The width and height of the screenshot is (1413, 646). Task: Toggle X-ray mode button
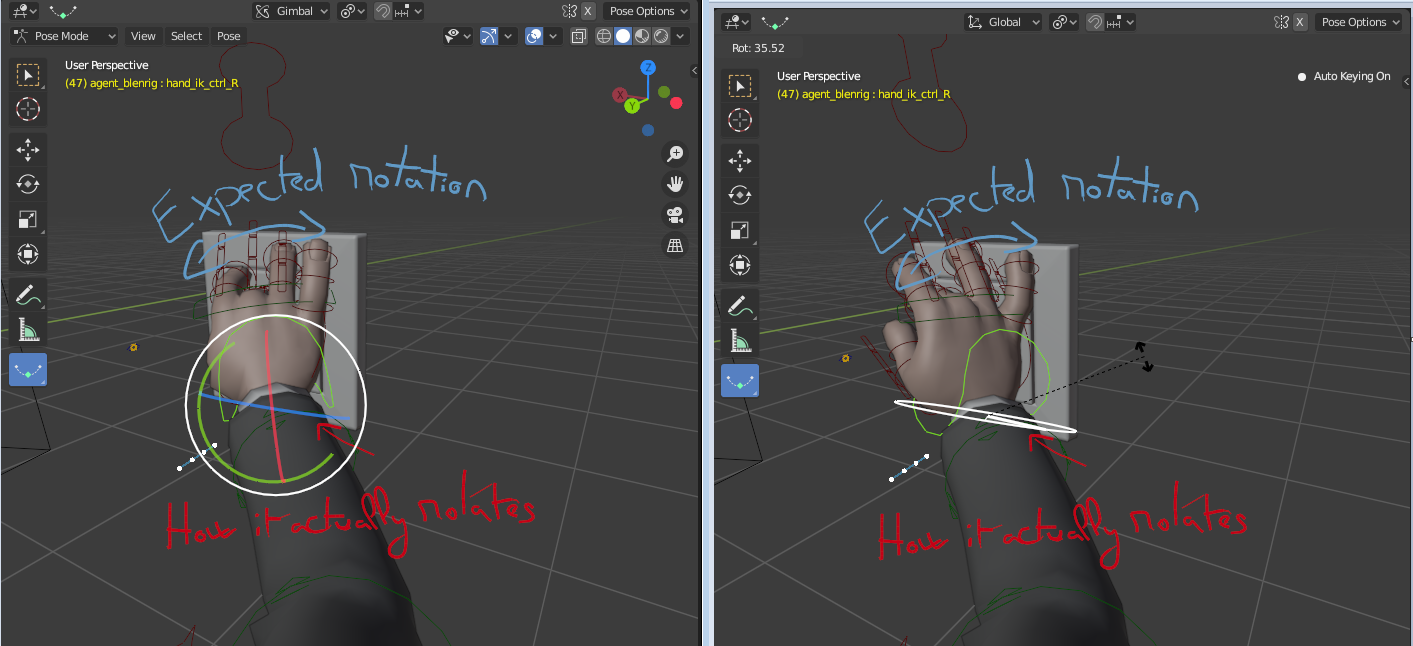[578, 36]
